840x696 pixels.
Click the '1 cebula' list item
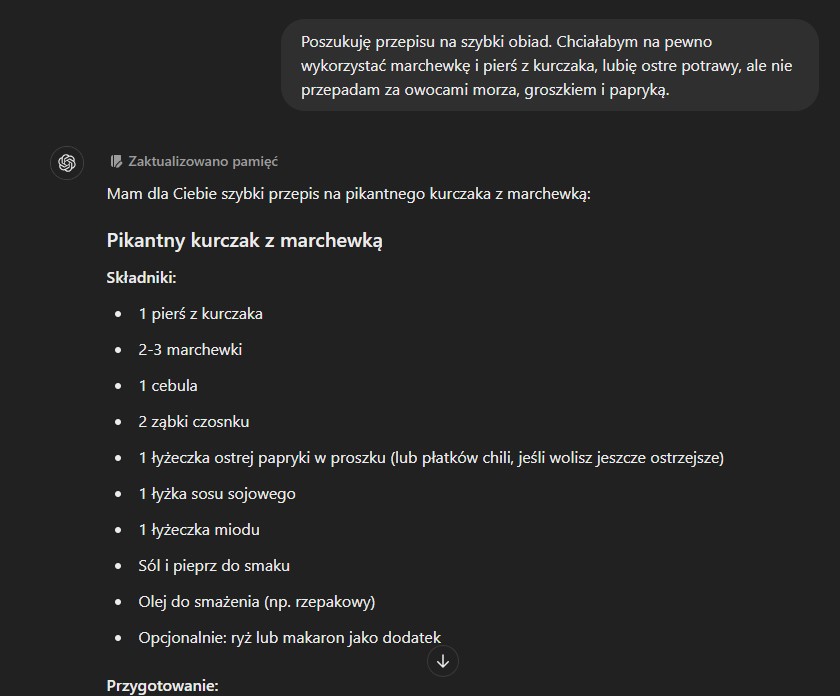[x=168, y=385]
